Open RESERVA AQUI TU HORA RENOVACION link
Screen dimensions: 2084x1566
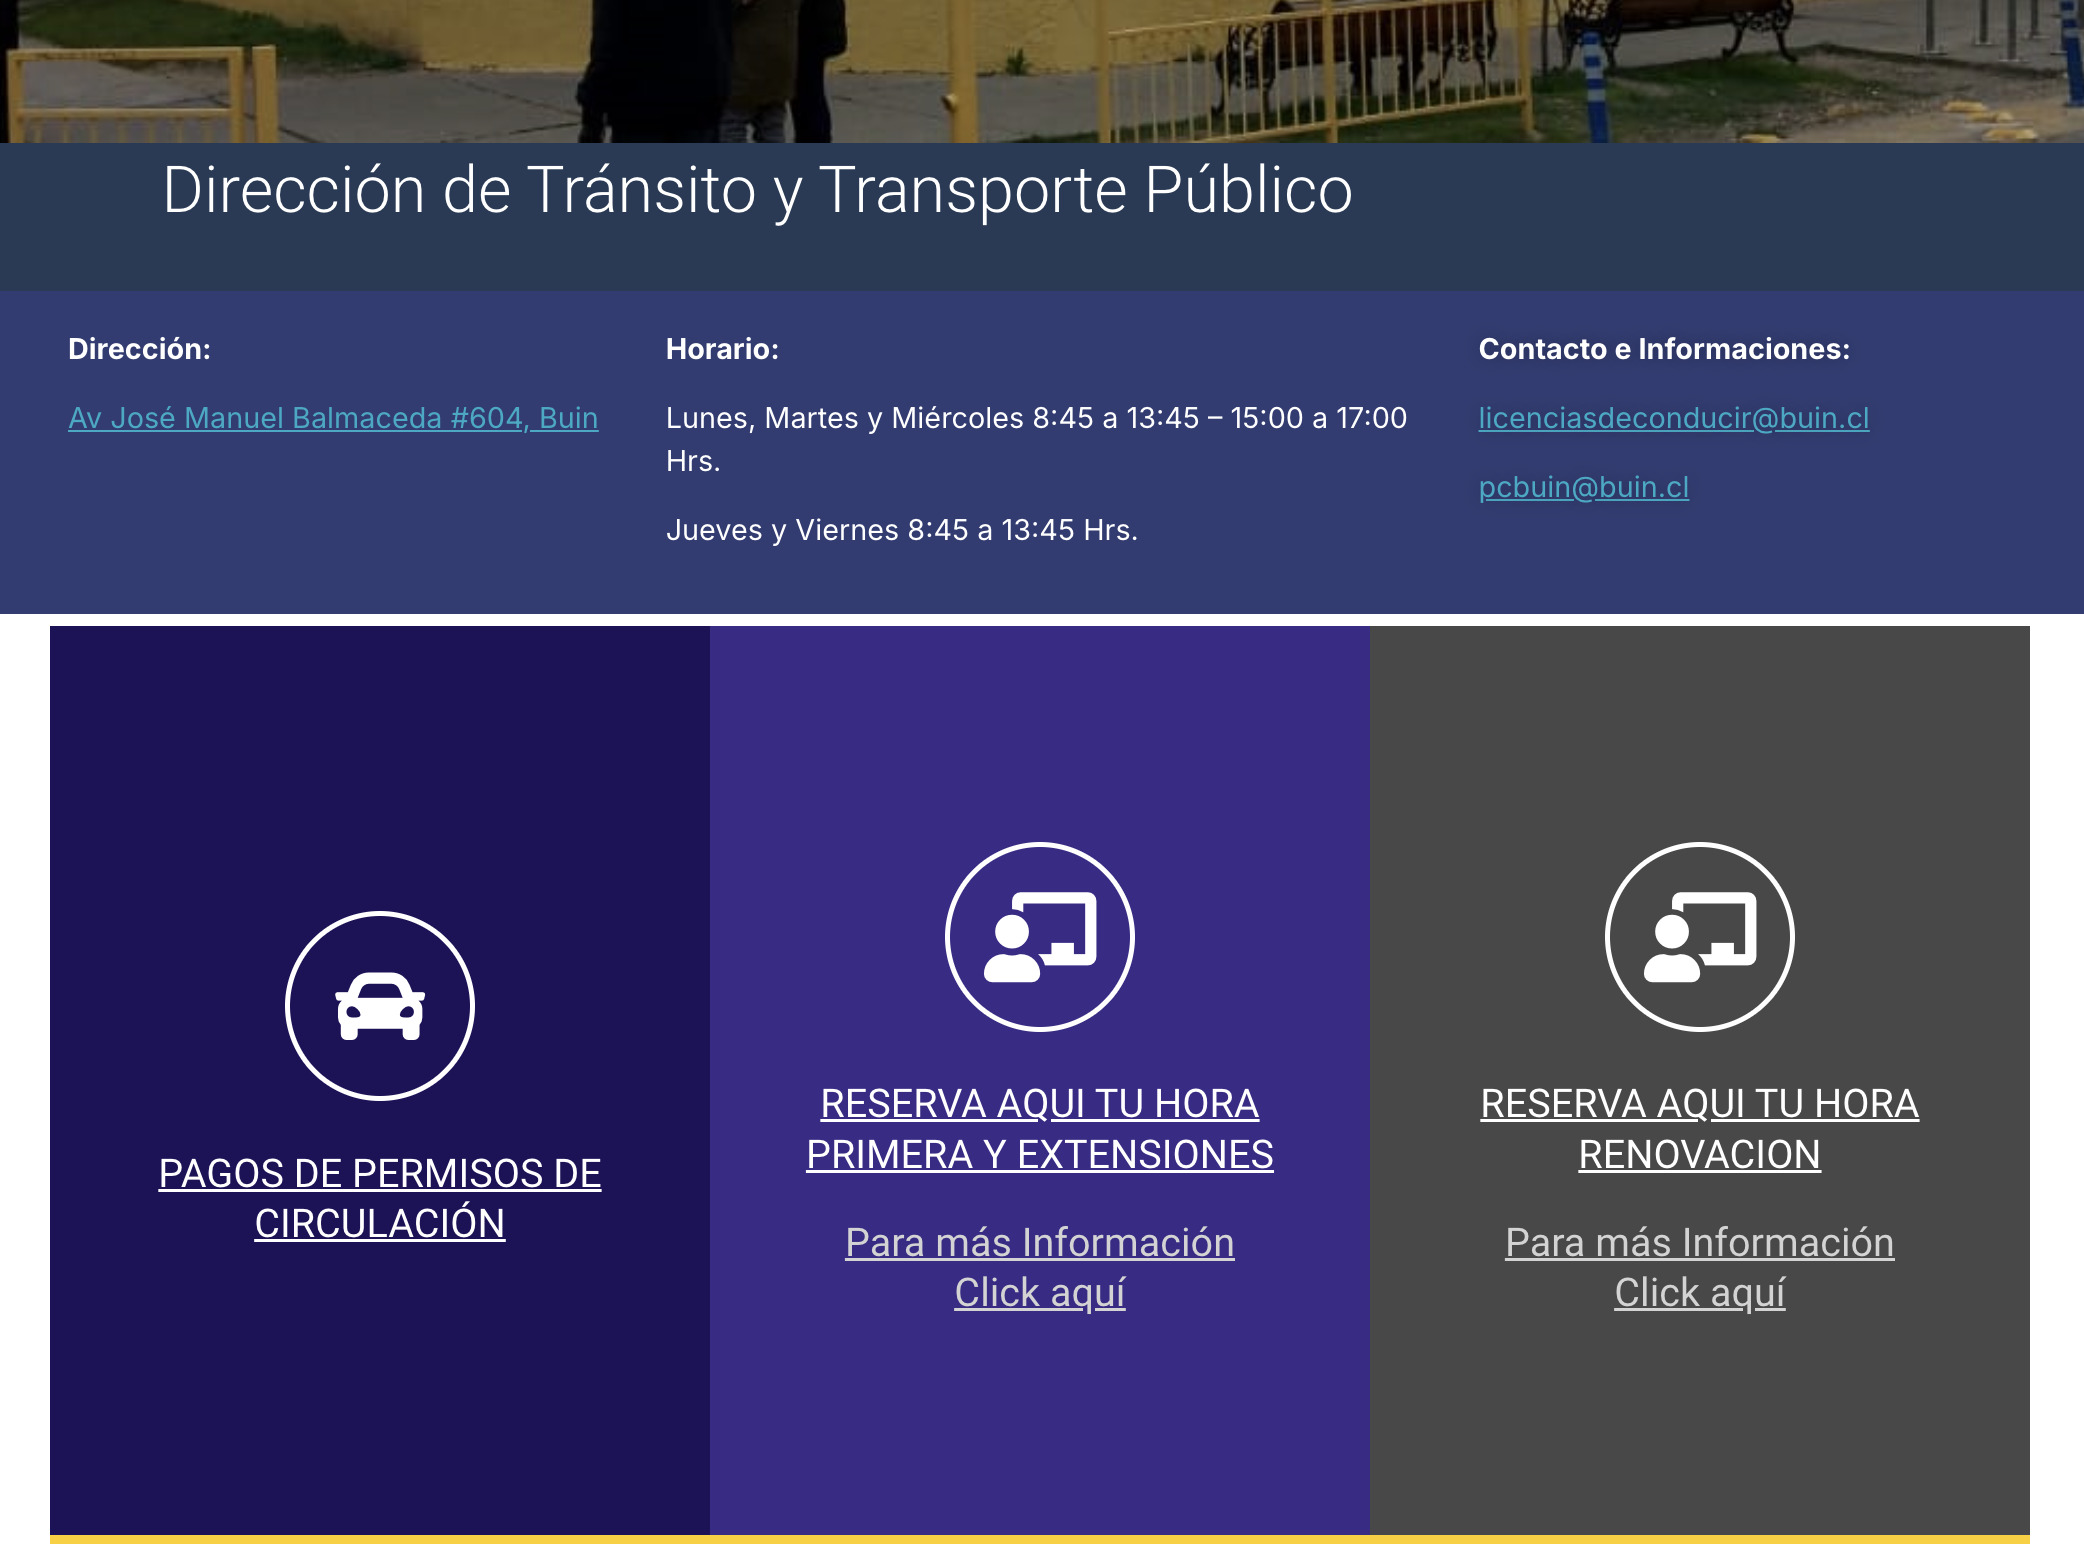pos(1699,1128)
